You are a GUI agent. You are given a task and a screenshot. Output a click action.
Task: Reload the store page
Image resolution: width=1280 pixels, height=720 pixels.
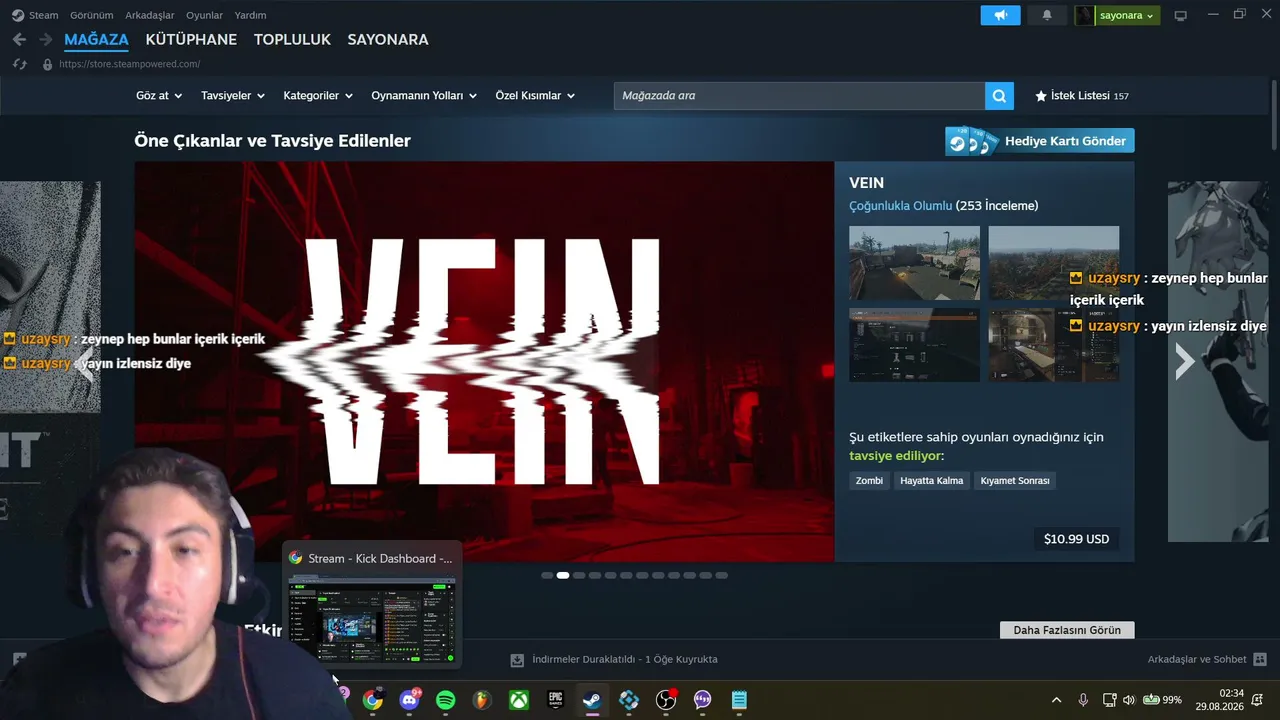(x=19, y=64)
